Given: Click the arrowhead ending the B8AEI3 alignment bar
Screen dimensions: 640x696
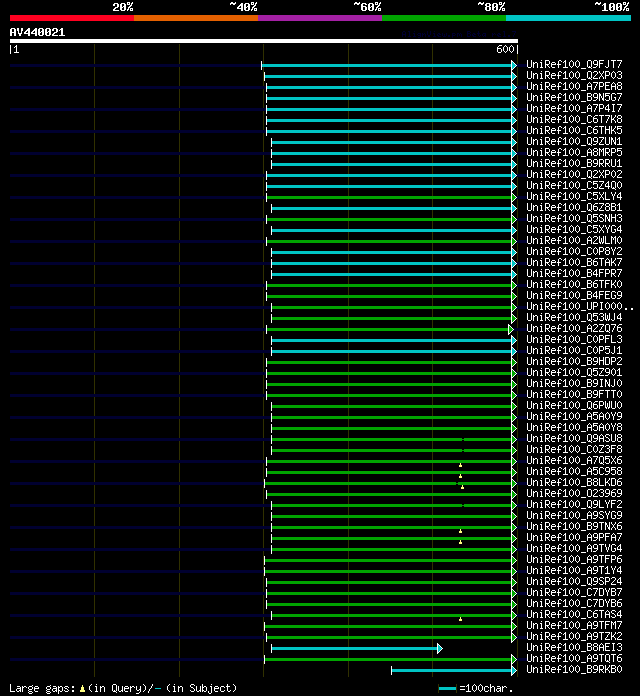Looking at the screenshot, I should [x=439, y=649].
